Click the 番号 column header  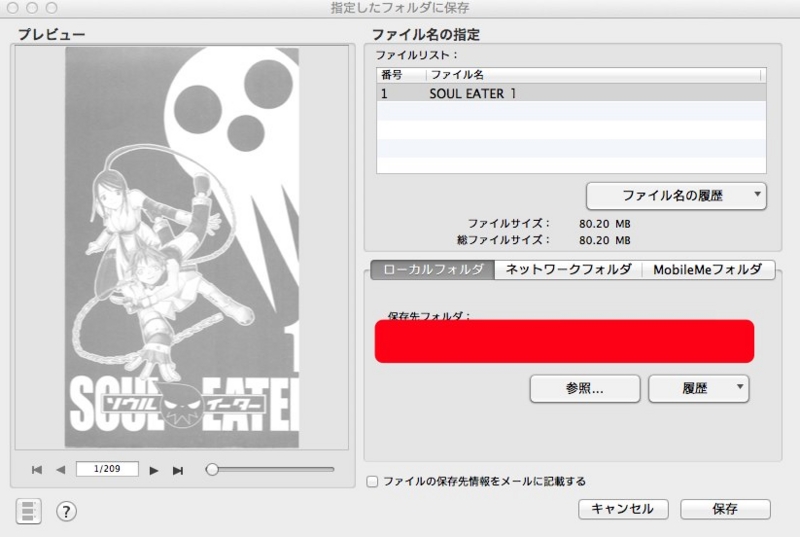[x=401, y=75]
